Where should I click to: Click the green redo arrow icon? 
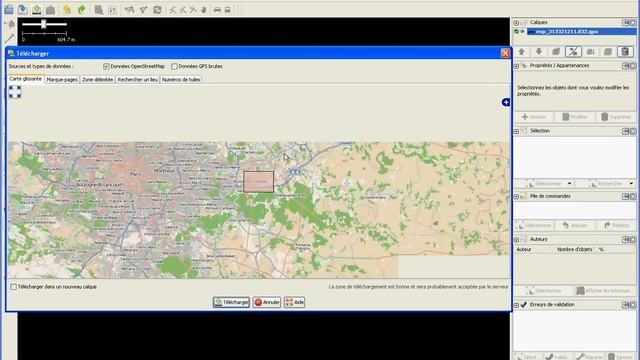click(x=82, y=9)
